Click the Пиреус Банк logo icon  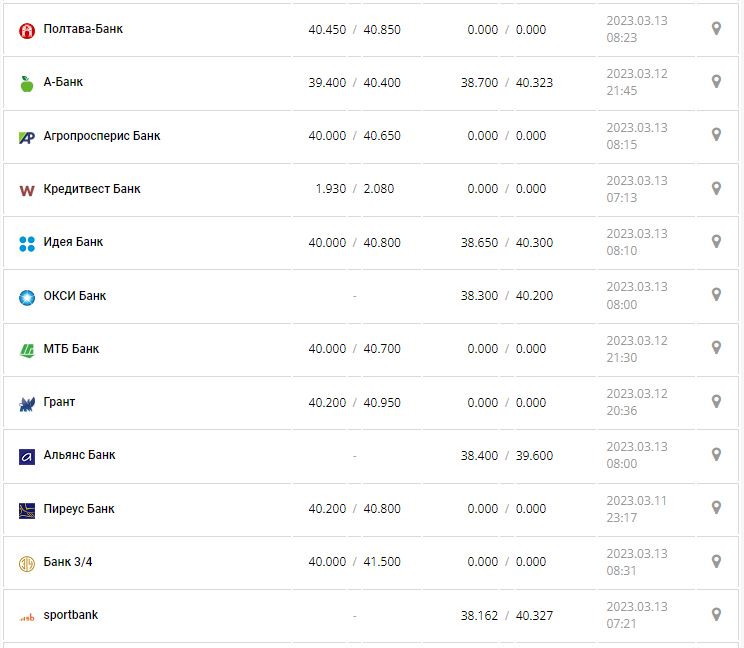[x=27, y=510]
